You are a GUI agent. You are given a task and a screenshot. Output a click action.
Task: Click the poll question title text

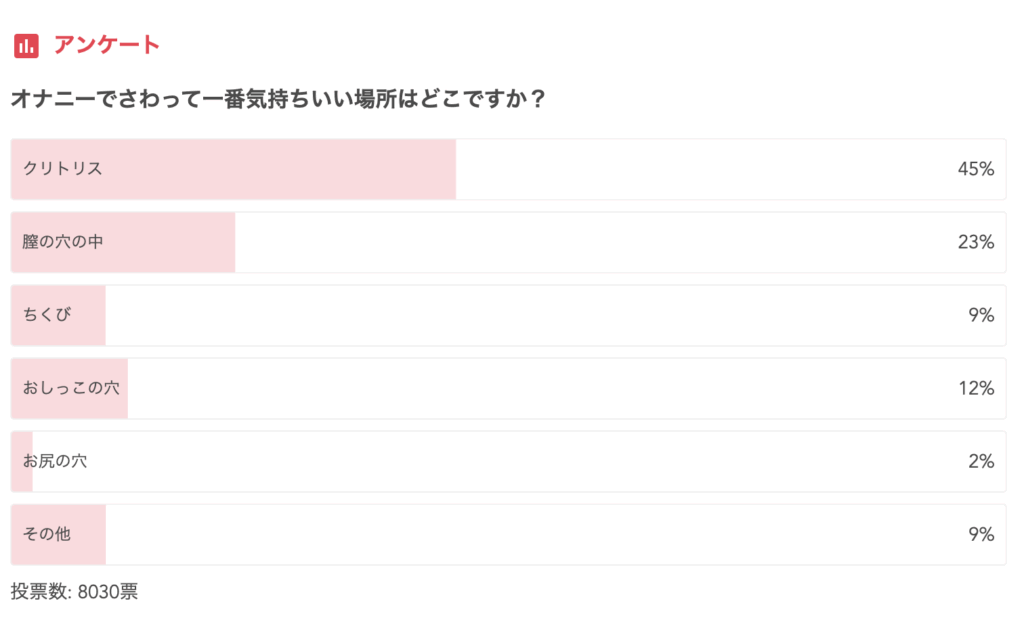click(278, 100)
